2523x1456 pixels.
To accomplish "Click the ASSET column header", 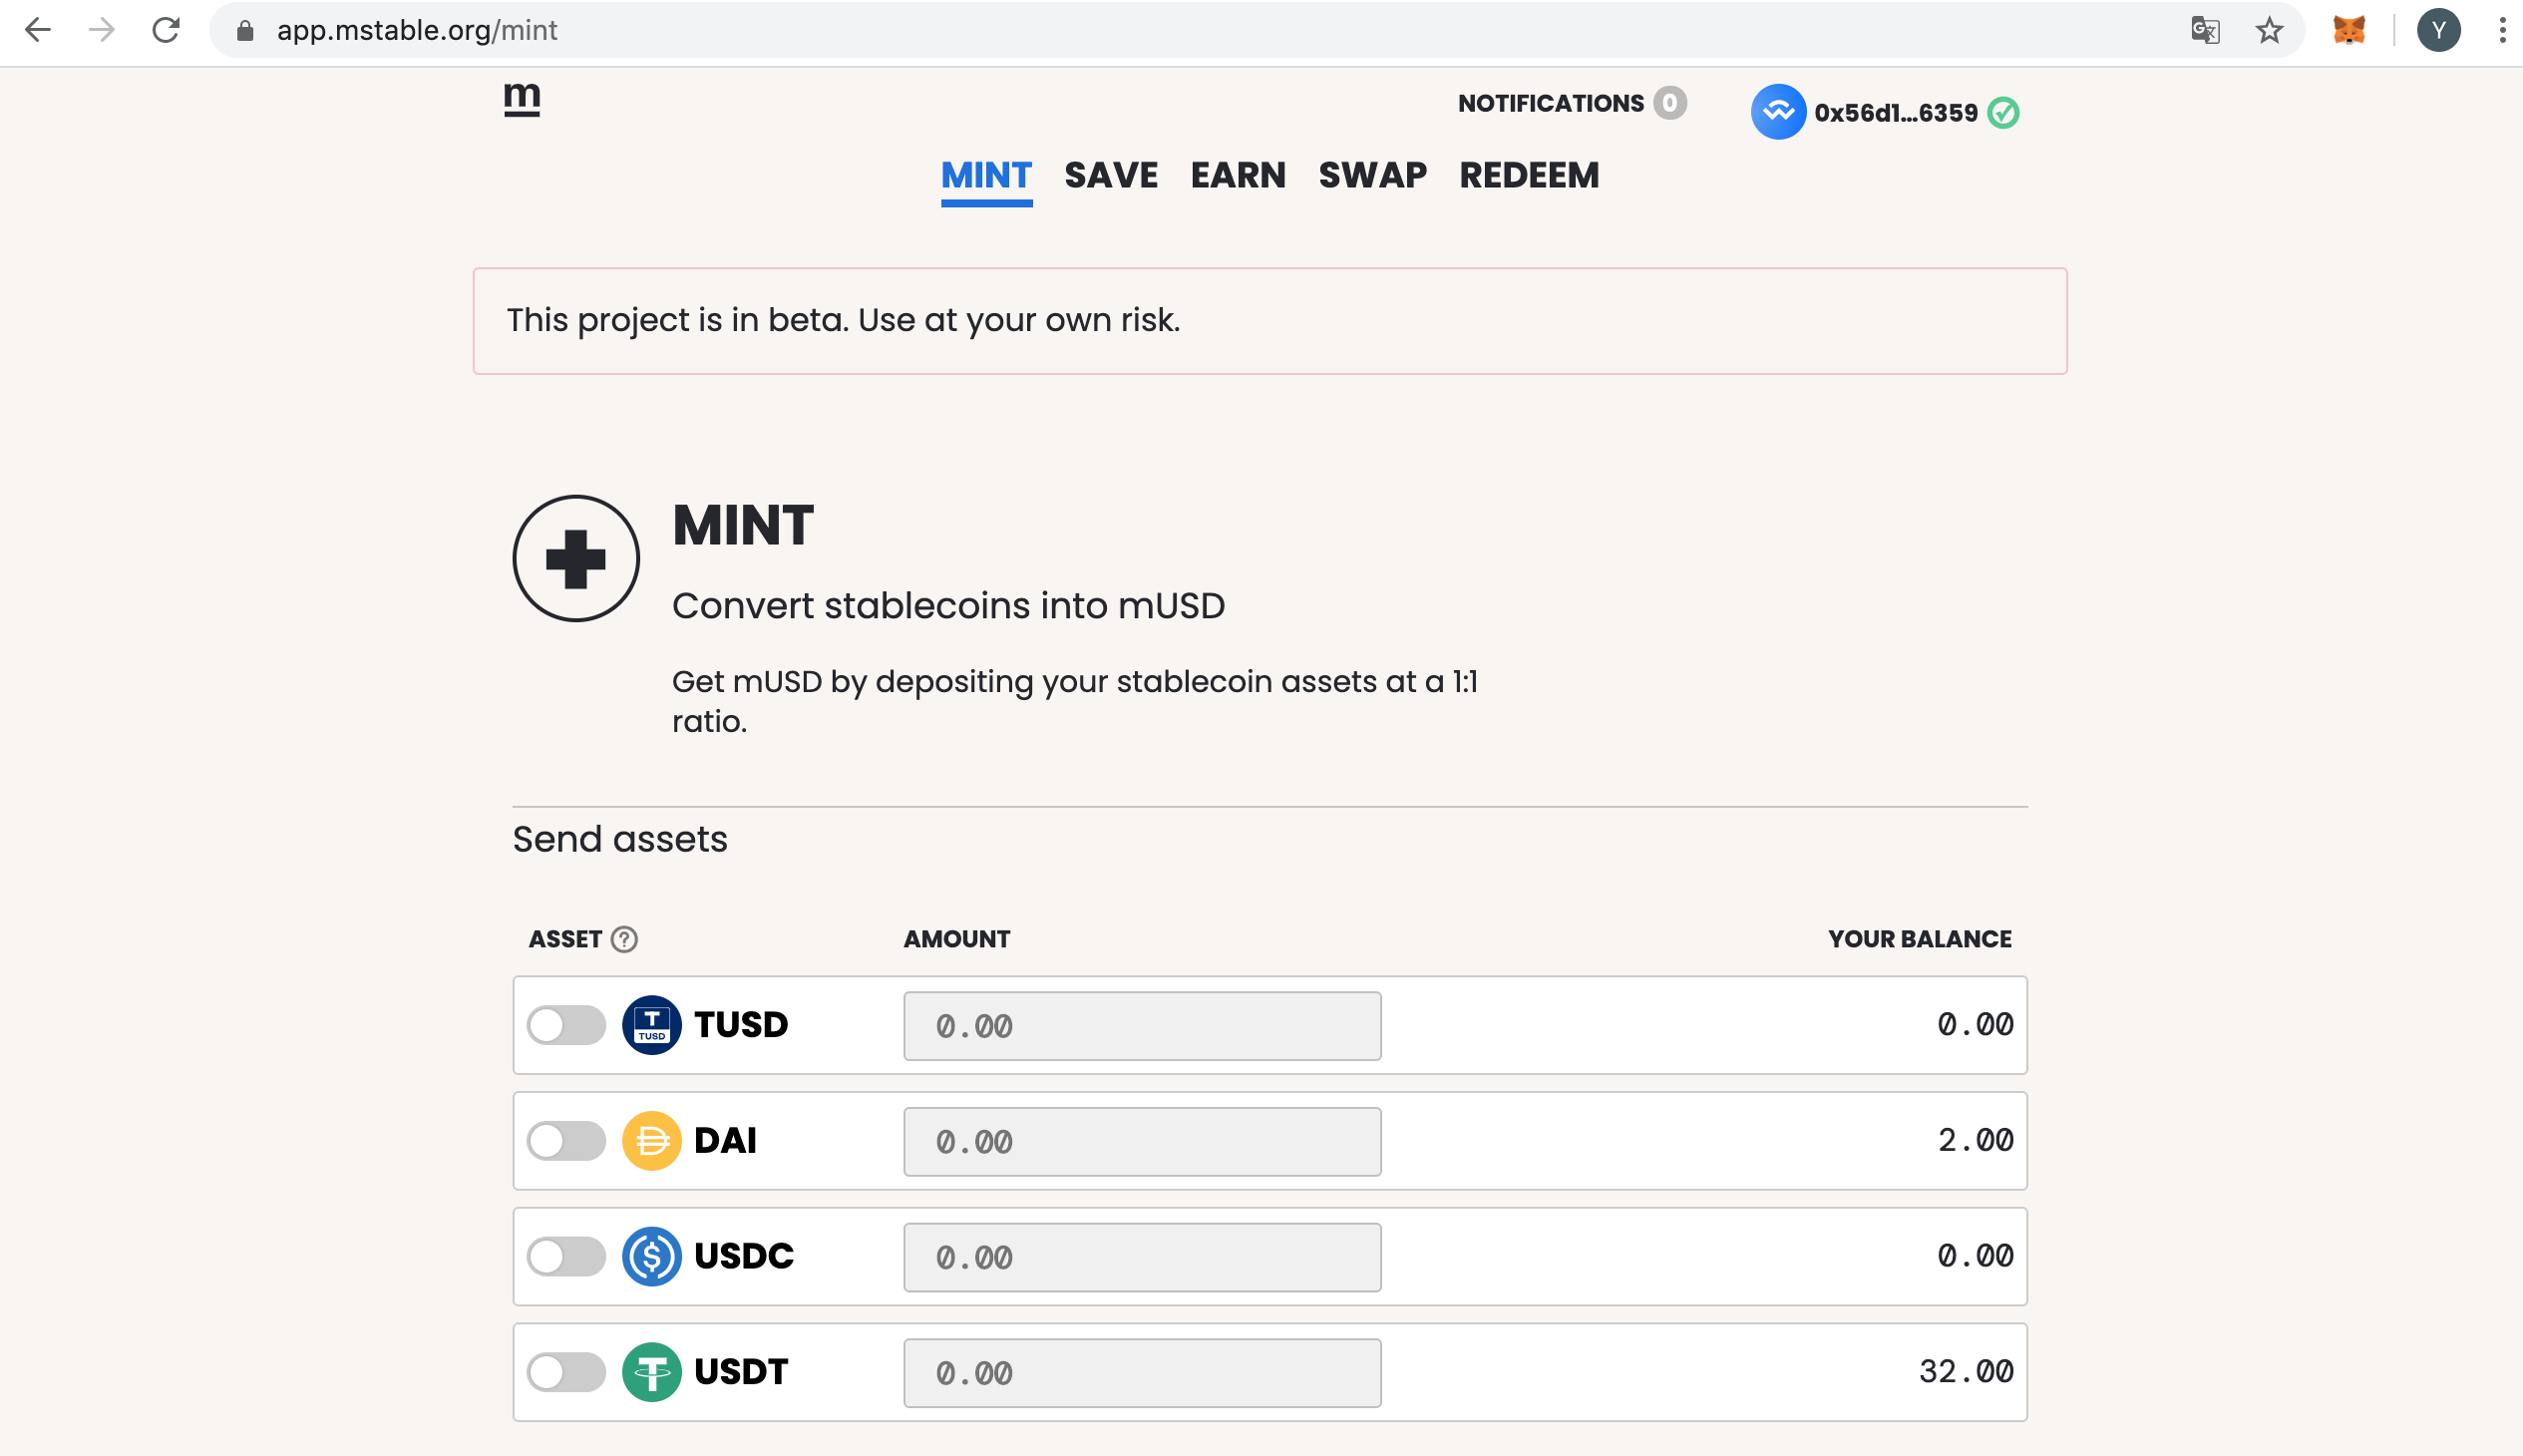I will pos(565,939).
